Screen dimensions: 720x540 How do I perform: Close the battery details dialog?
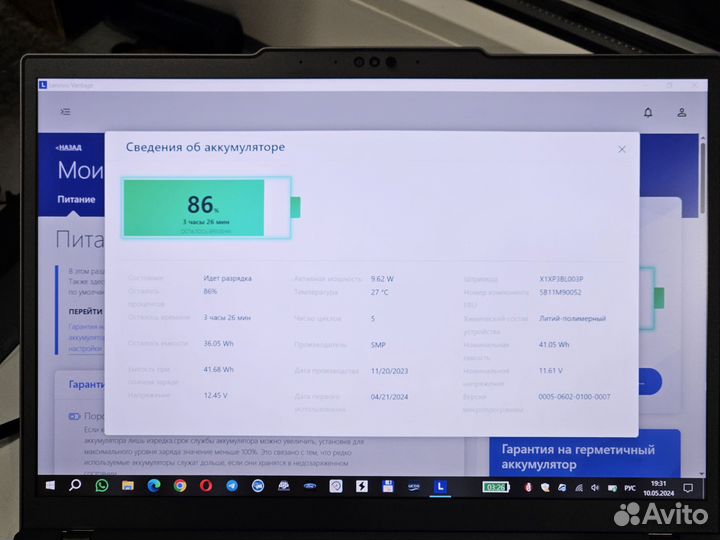pyautogui.click(x=622, y=149)
